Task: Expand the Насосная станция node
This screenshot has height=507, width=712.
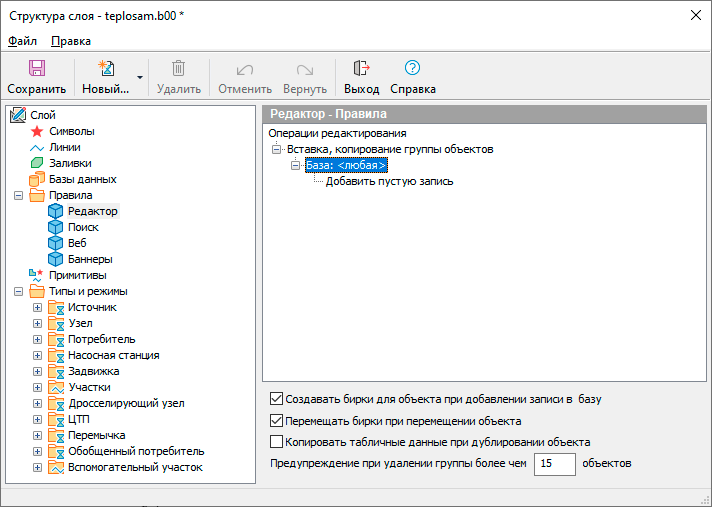Action: 38,355
